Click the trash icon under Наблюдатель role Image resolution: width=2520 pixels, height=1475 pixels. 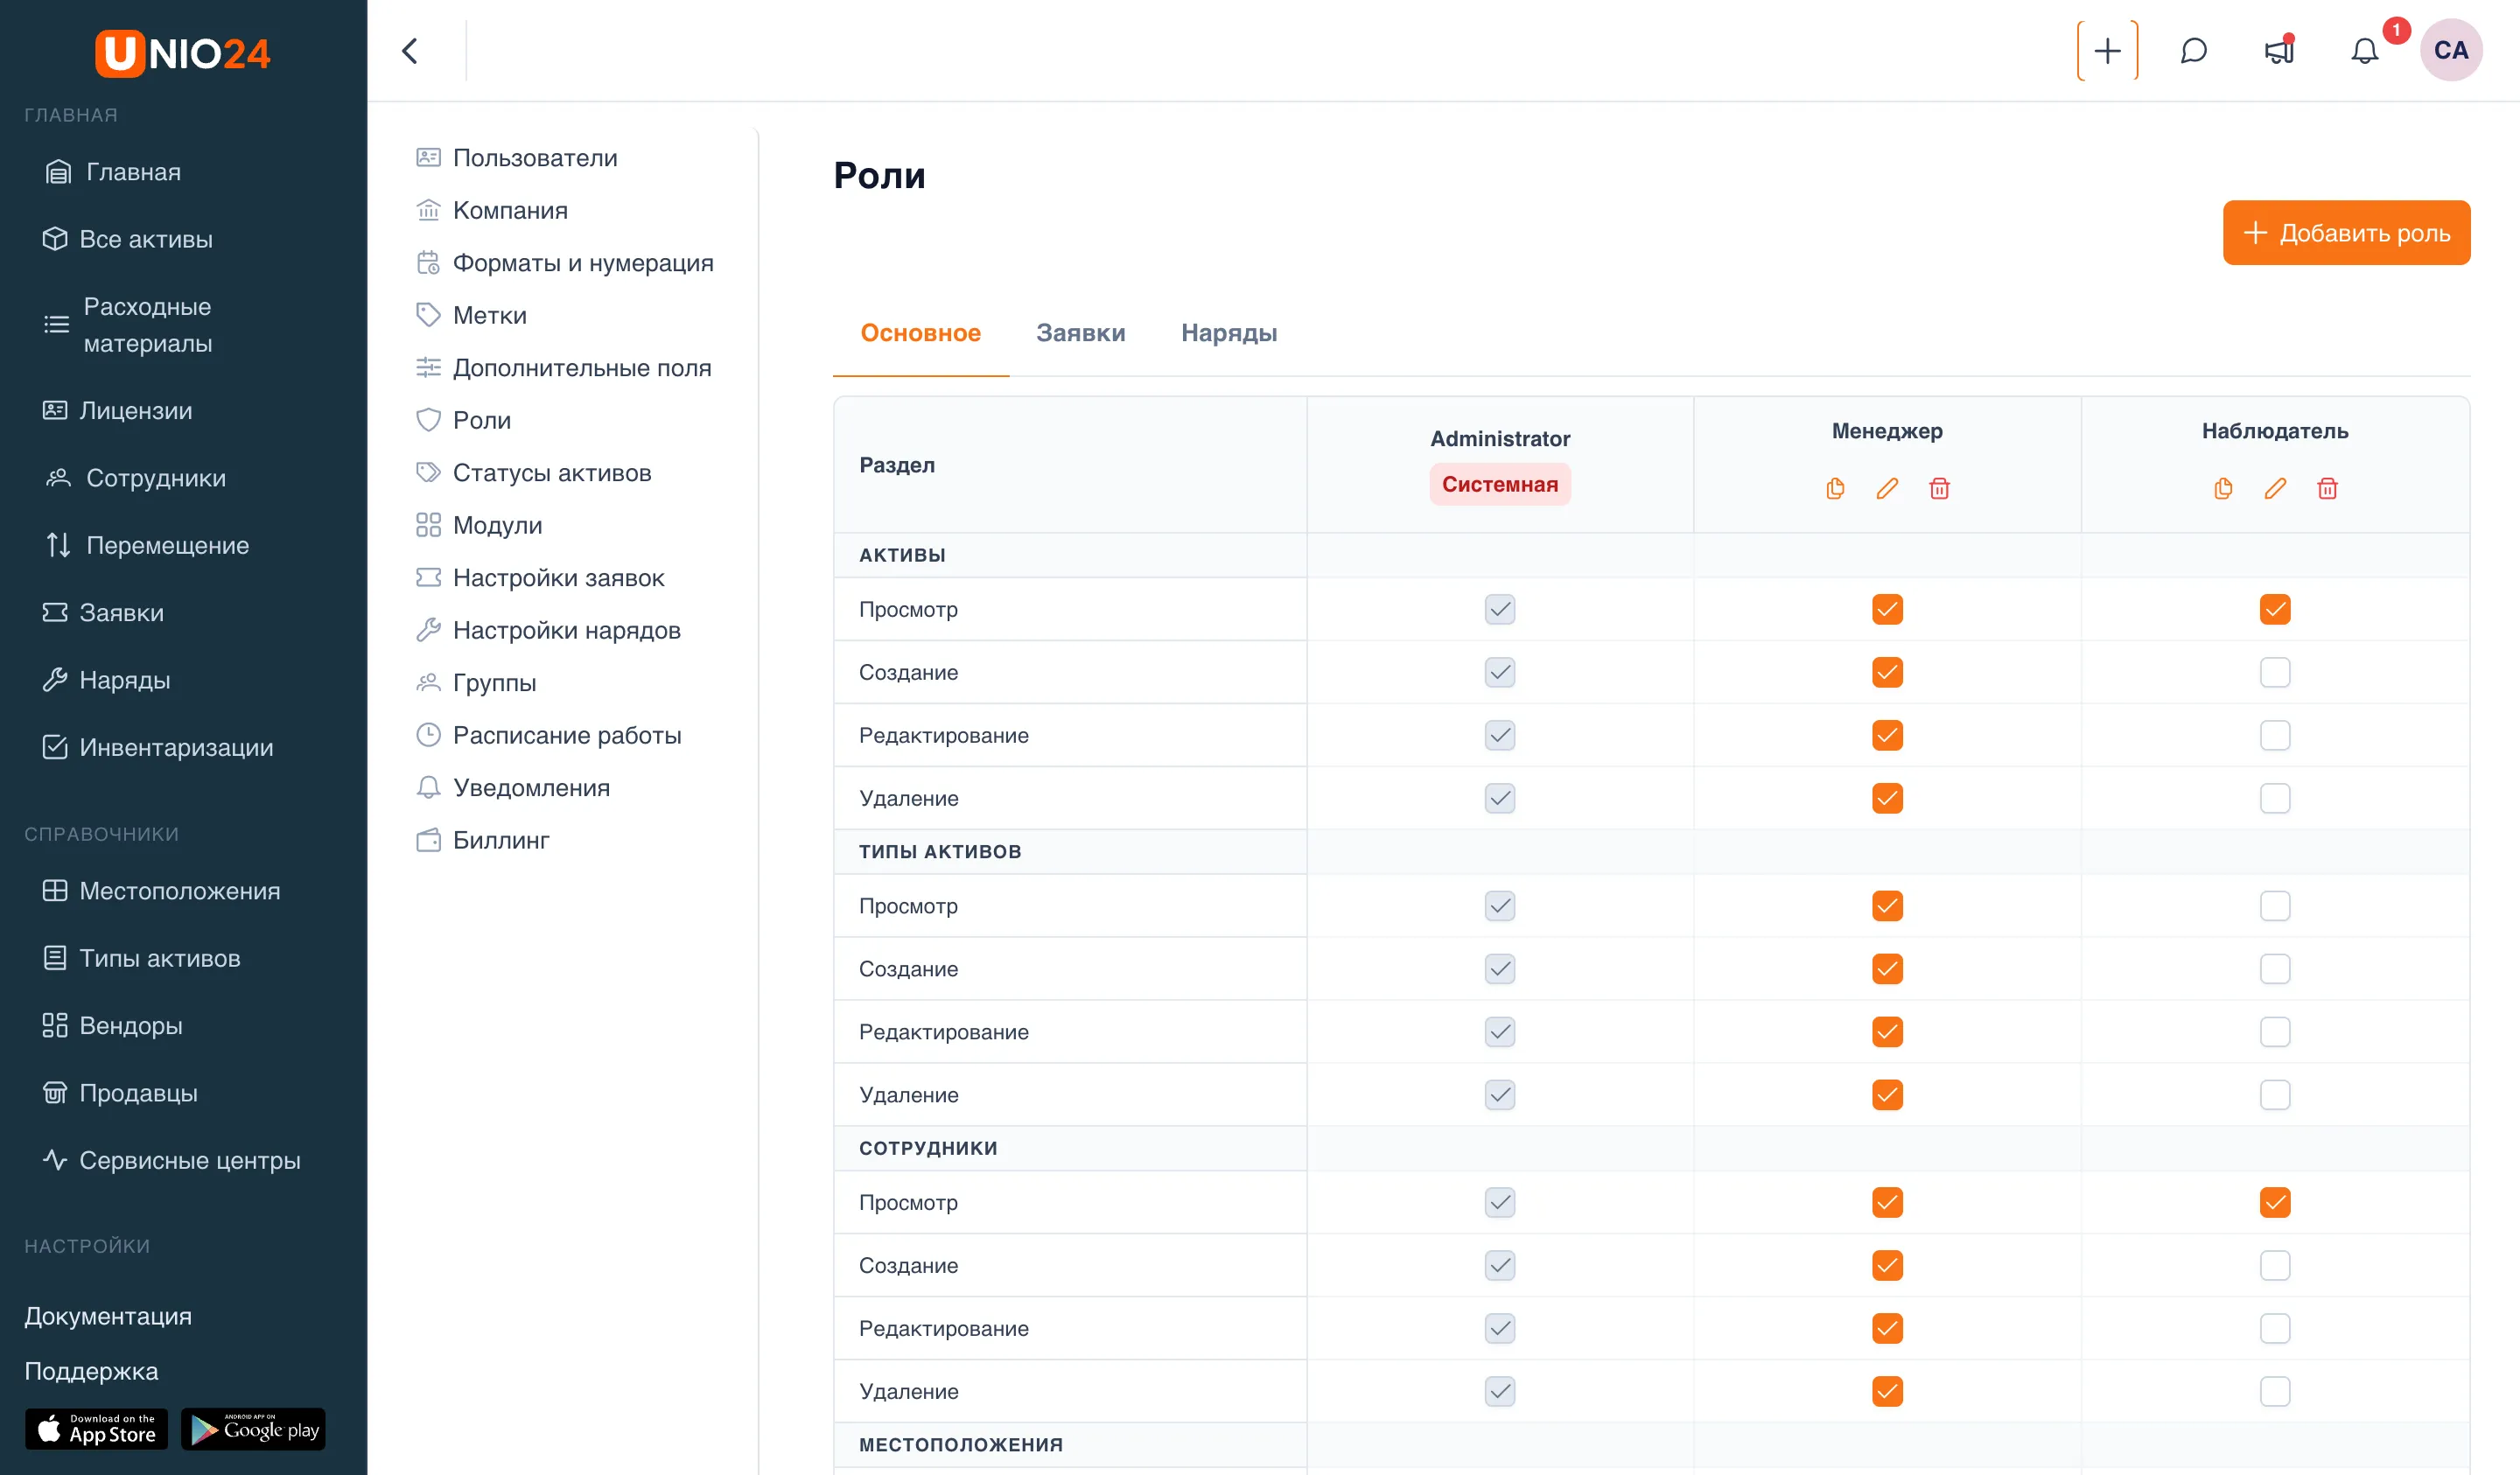tap(2327, 488)
